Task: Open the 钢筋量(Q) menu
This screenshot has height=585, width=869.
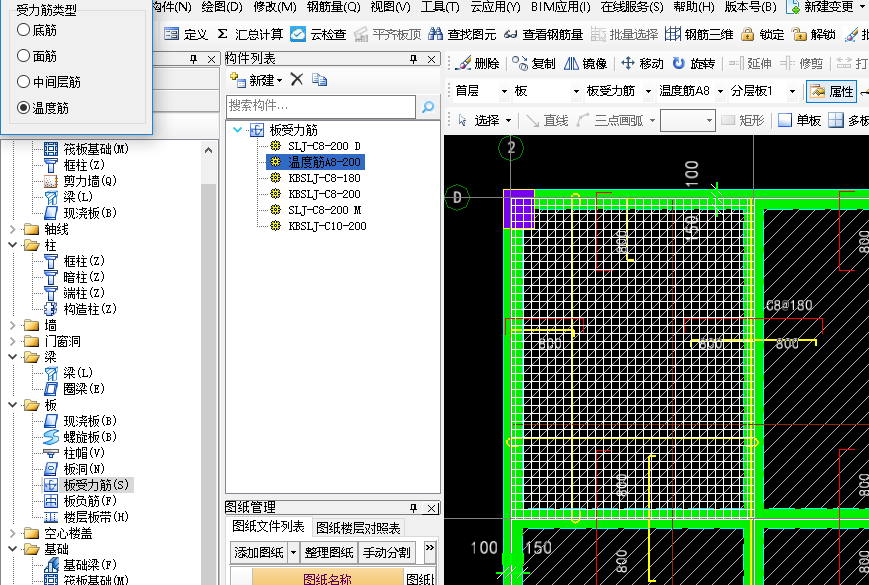Action: tap(333, 7)
